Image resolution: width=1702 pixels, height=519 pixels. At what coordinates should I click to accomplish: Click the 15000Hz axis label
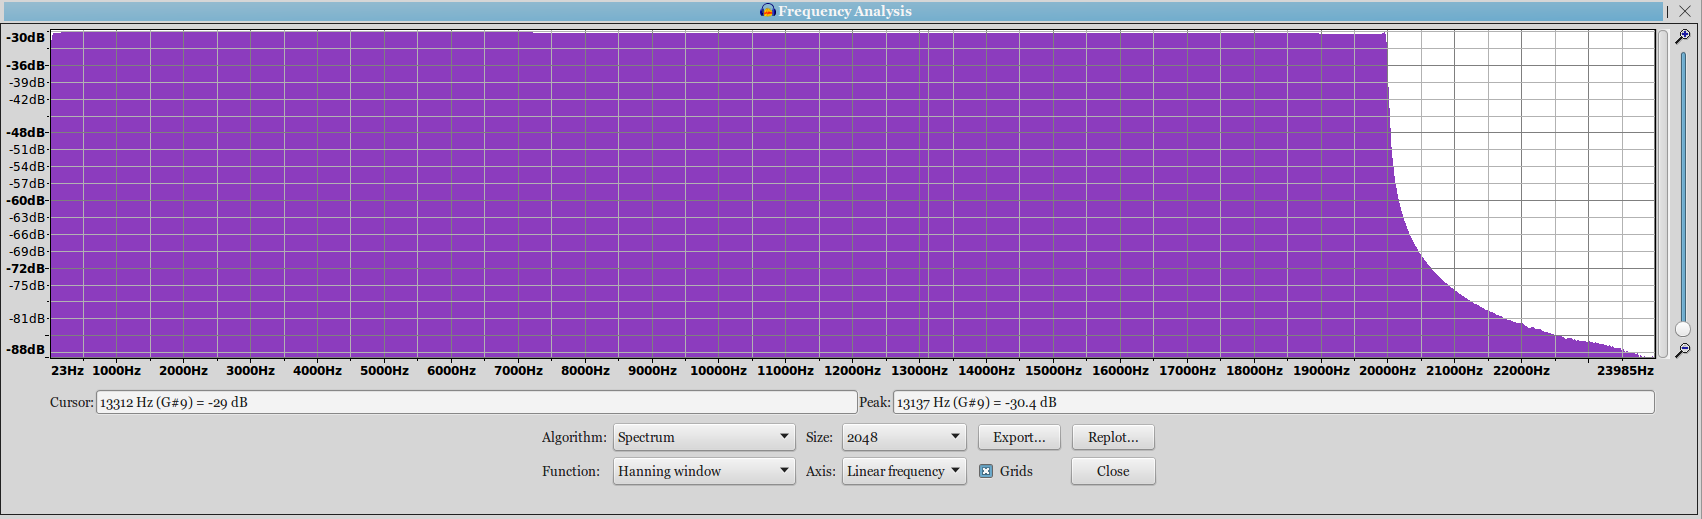(x=1053, y=370)
